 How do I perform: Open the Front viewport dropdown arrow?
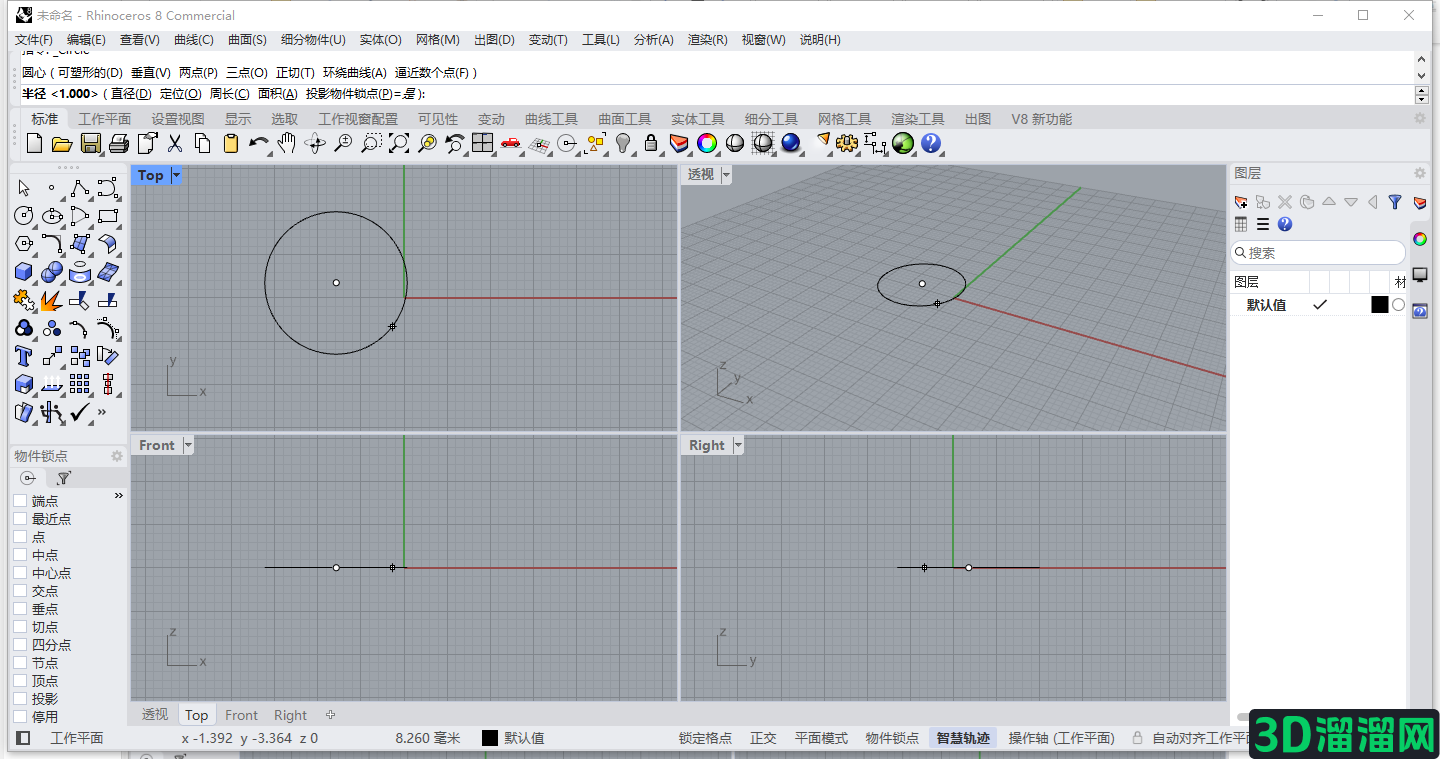coord(187,445)
